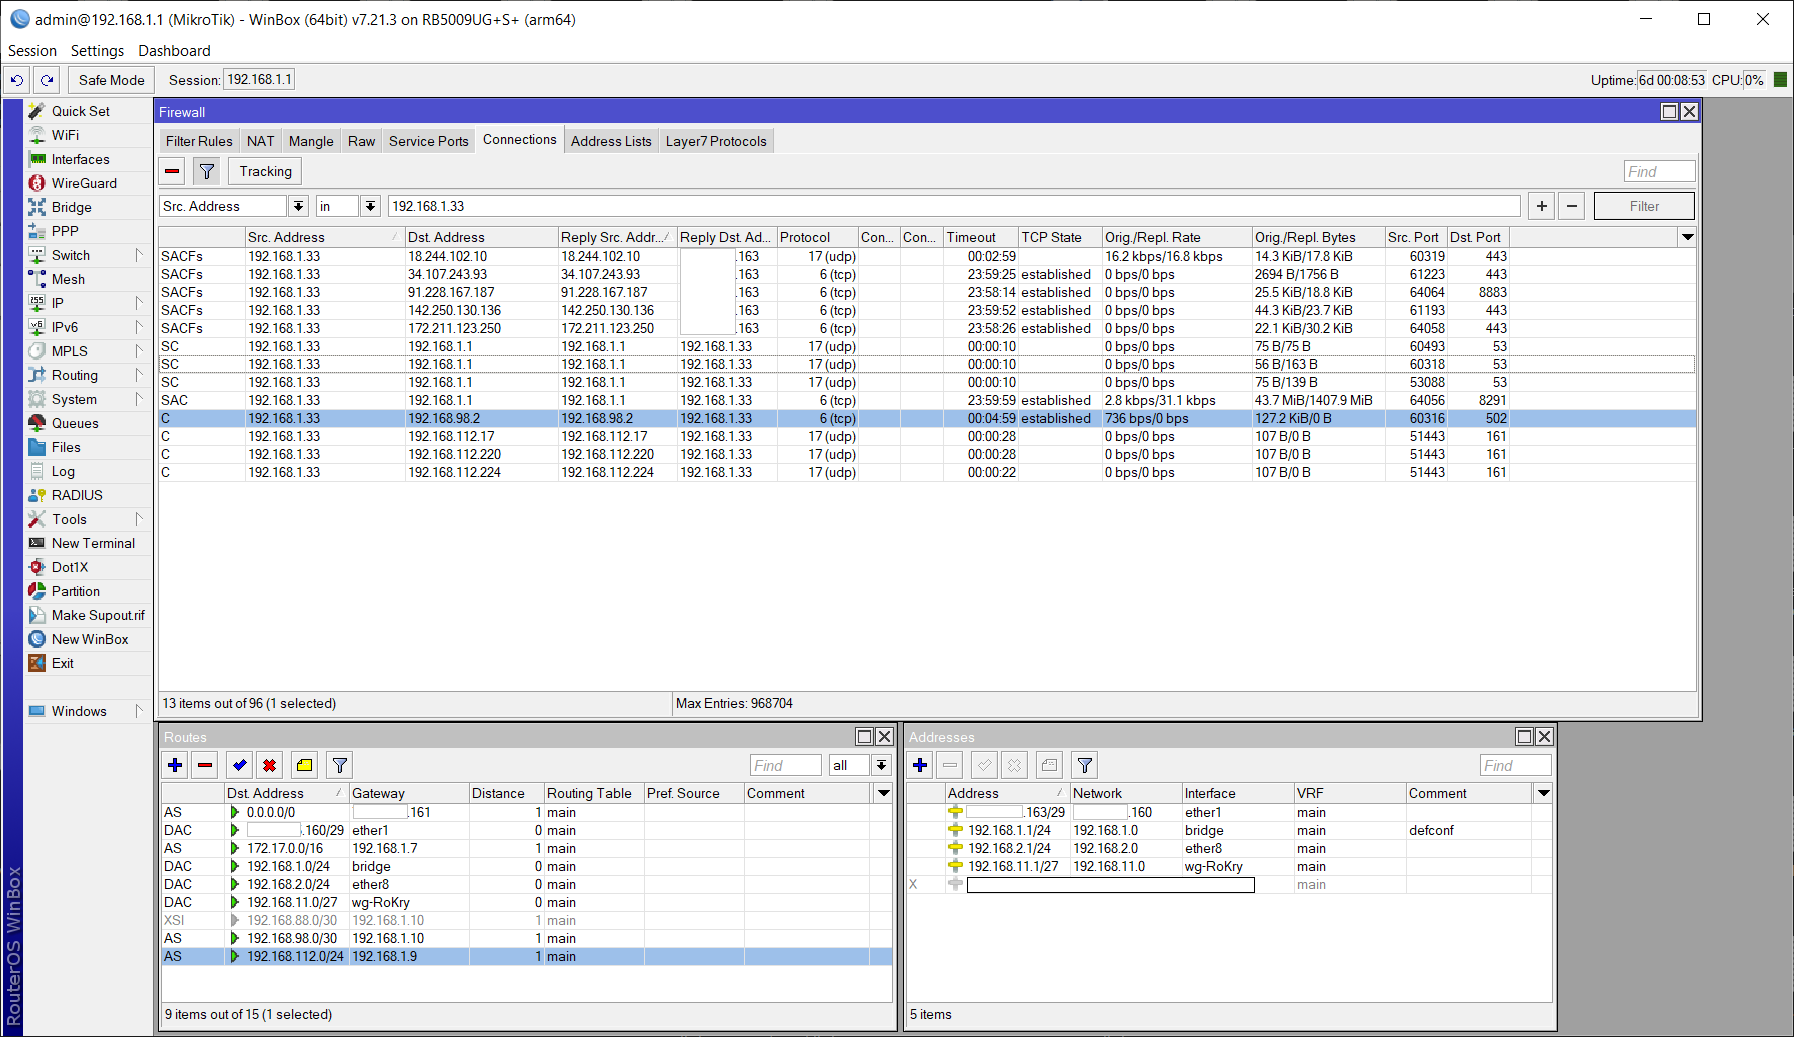Switch to the Address Lists tab
The width and height of the screenshot is (1794, 1037).
coord(611,141)
